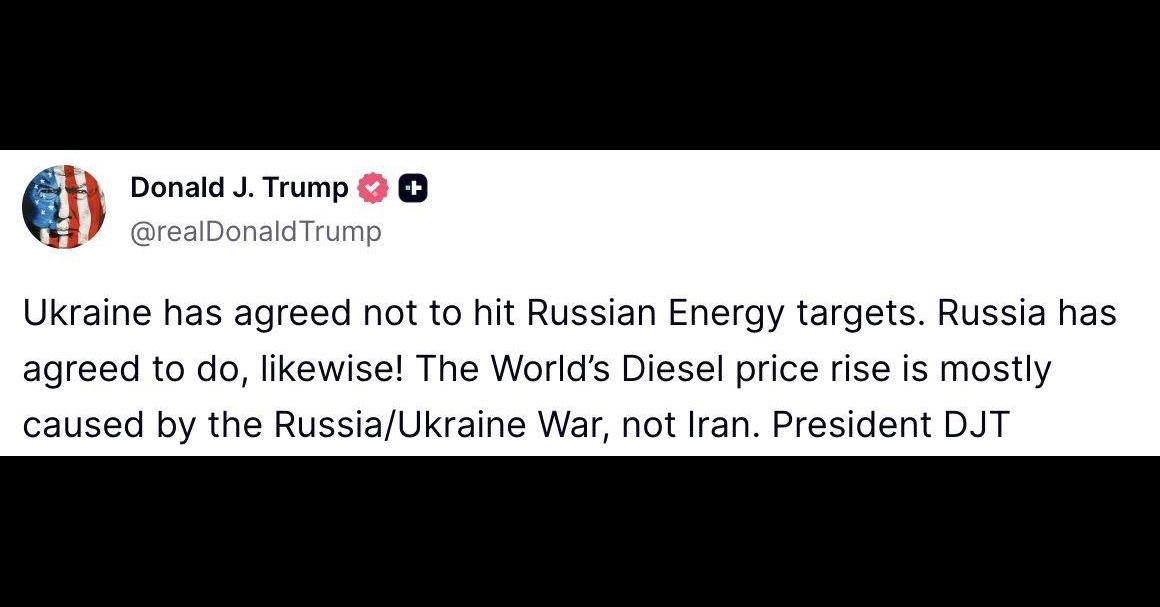Click the dark plus badge icon
1160x607 pixels.
click(414, 189)
